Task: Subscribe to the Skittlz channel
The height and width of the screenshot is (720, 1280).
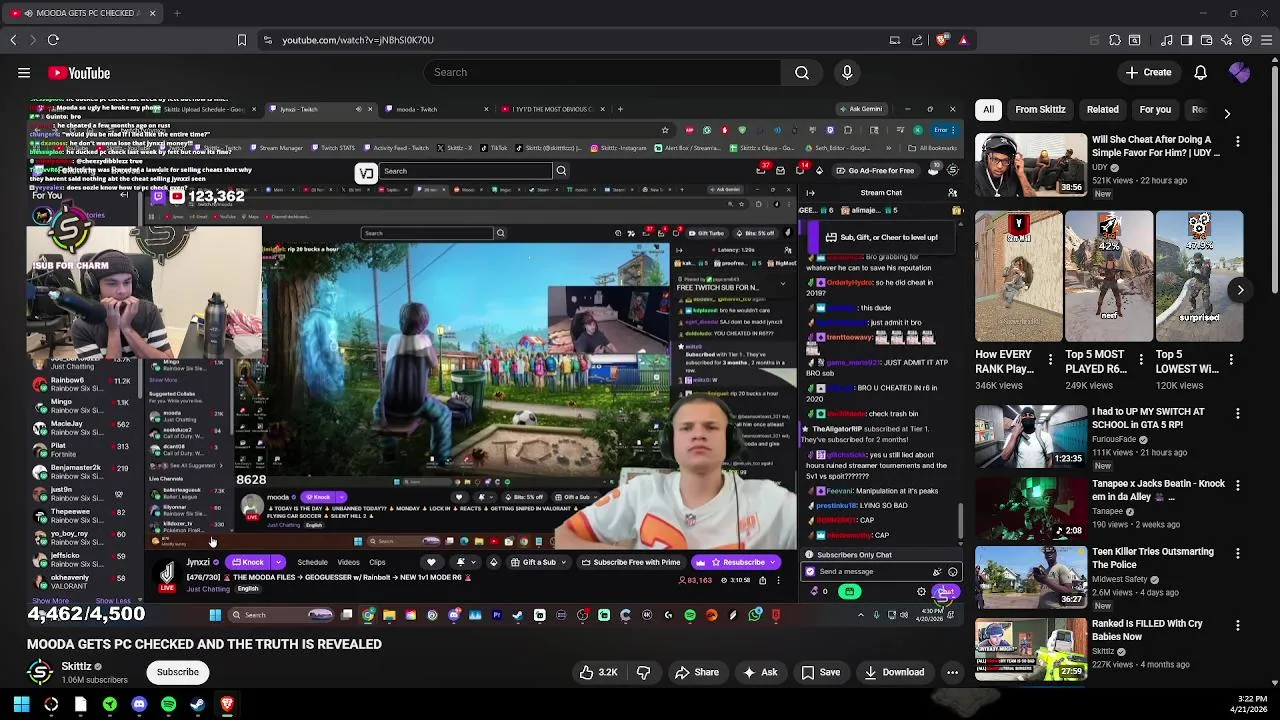Action: 177,672
